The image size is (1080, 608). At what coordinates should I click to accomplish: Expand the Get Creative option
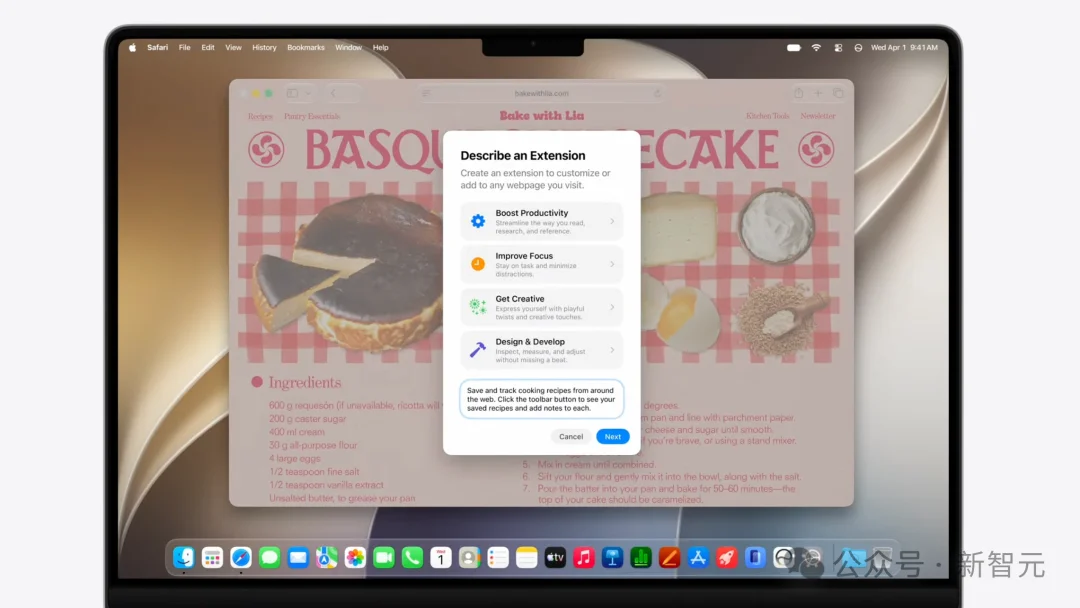pos(541,307)
